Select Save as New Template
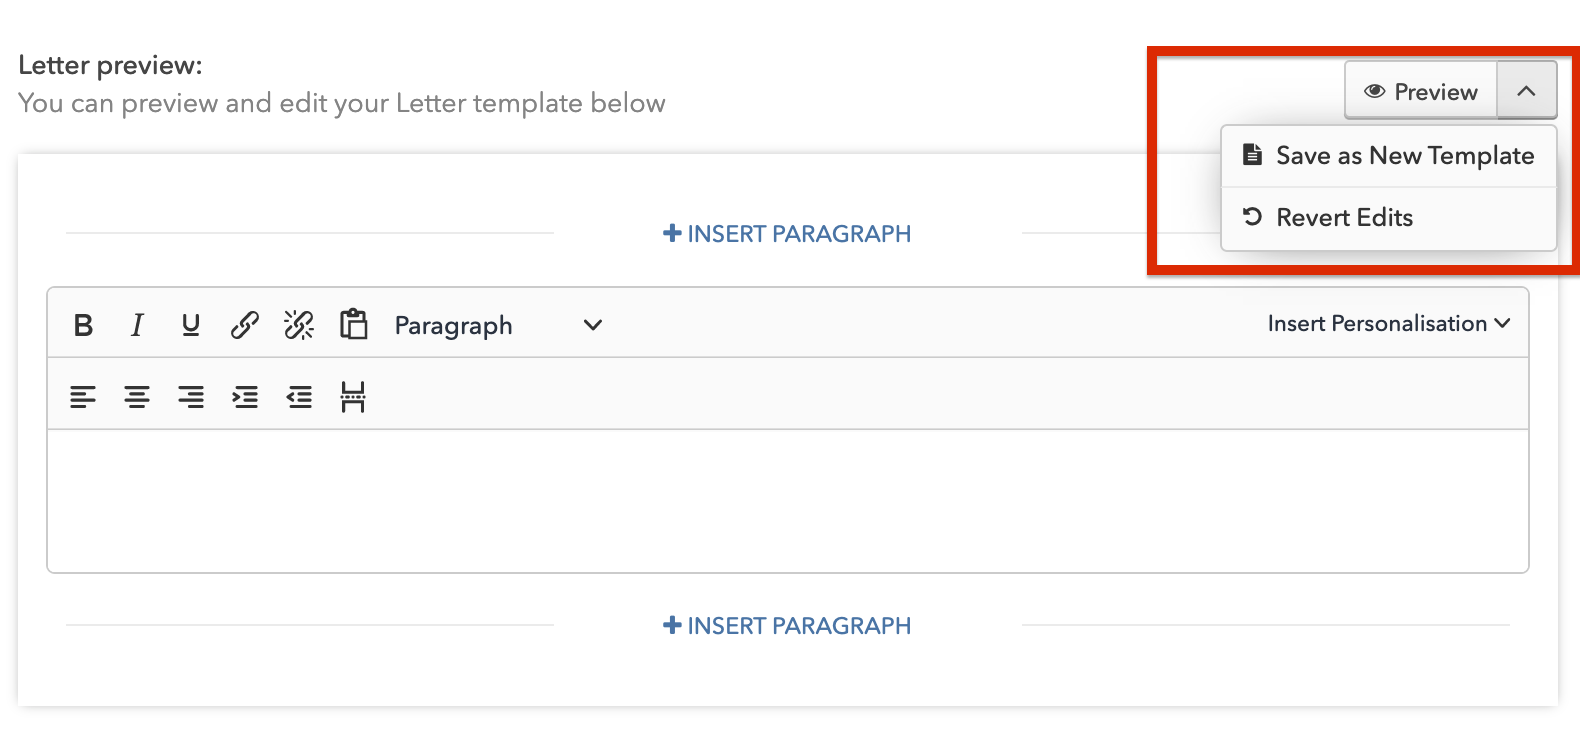The image size is (1580, 732). coord(1389,156)
